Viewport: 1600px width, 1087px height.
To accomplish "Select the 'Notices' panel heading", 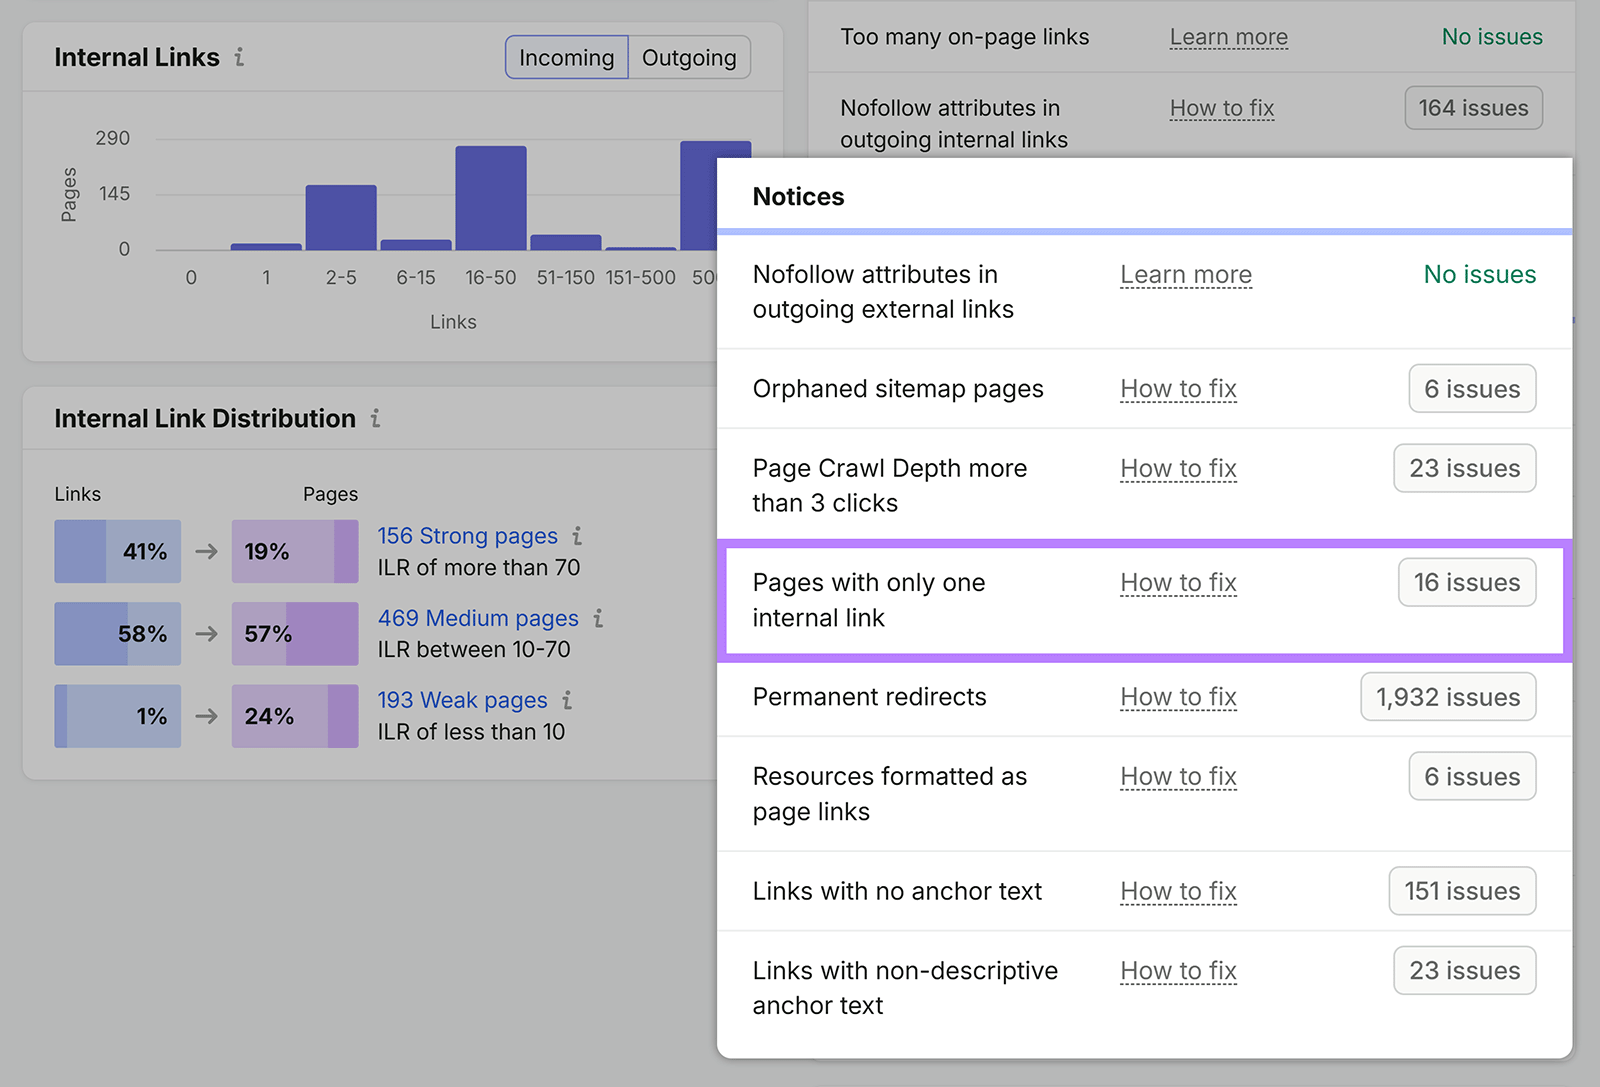I will (x=798, y=197).
